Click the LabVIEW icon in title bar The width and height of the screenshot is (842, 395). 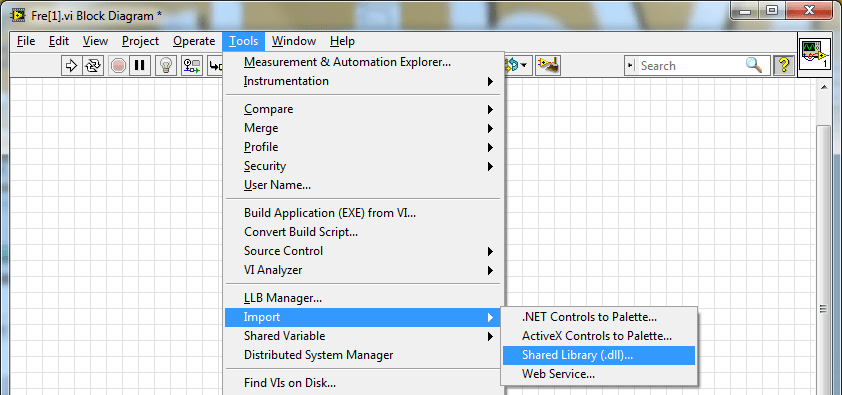tap(18, 16)
